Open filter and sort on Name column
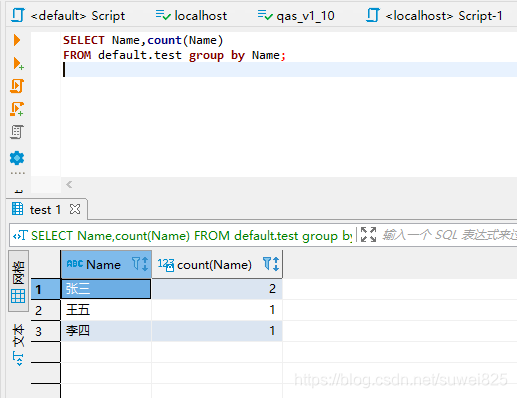 140,264
